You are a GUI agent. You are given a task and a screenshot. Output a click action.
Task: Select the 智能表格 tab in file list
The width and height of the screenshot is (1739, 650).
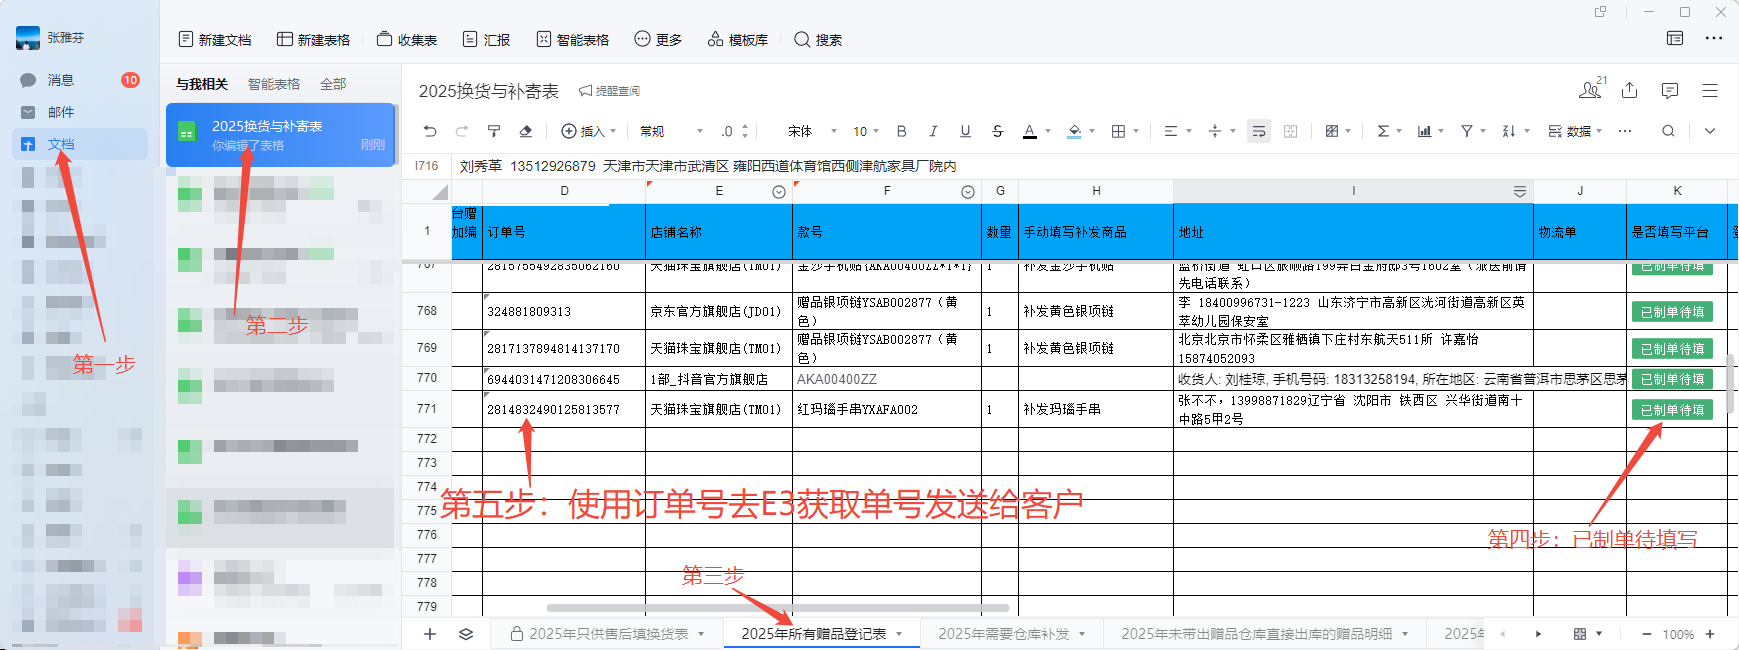pos(274,84)
